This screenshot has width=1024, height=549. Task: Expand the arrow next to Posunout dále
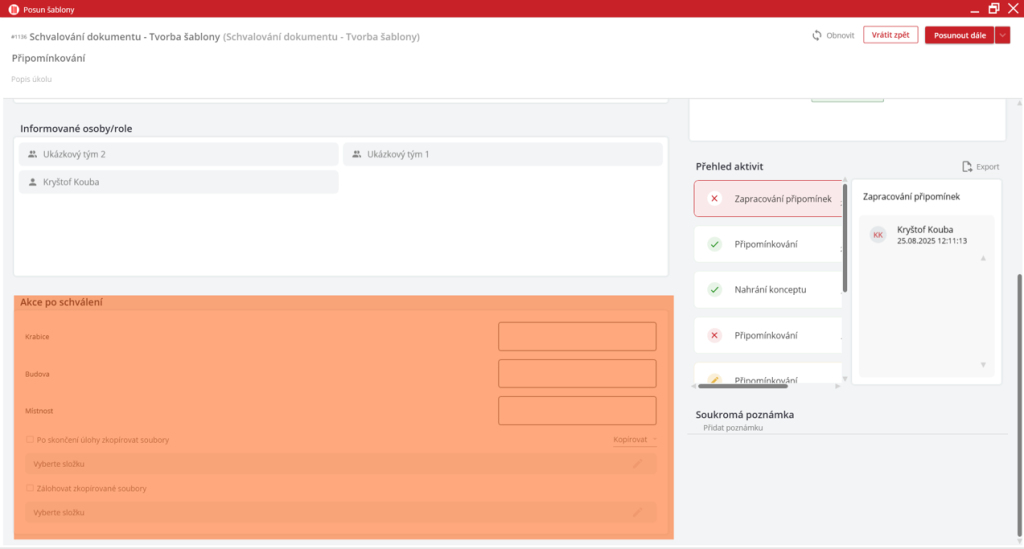coord(1003,35)
